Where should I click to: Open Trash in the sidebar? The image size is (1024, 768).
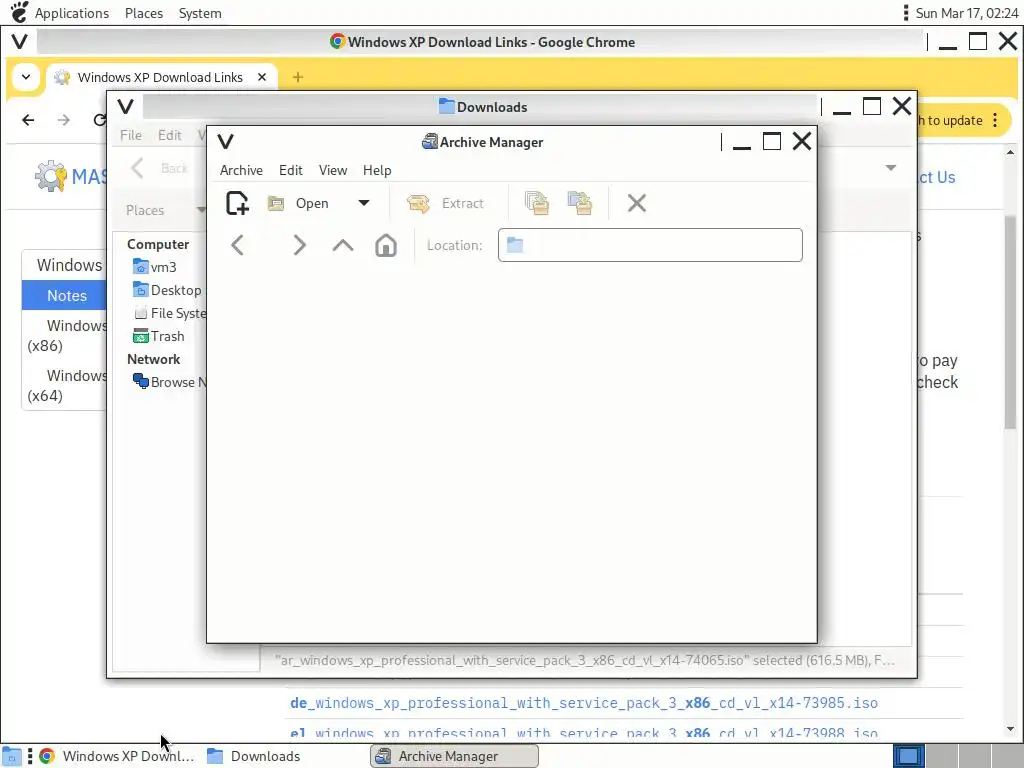pos(159,336)
